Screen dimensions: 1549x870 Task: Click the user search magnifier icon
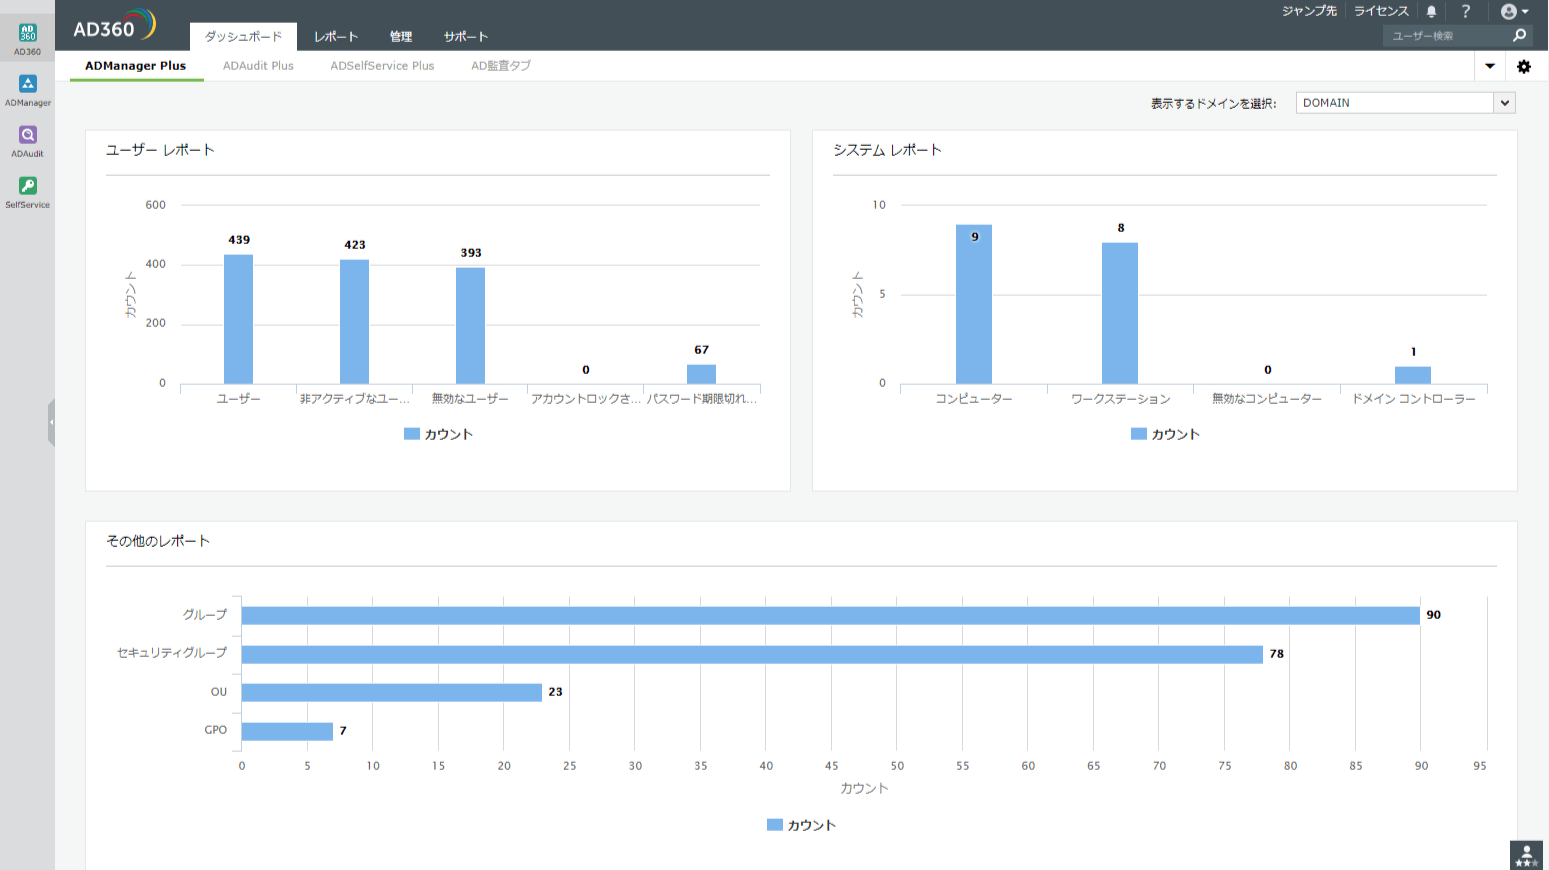1519,35
